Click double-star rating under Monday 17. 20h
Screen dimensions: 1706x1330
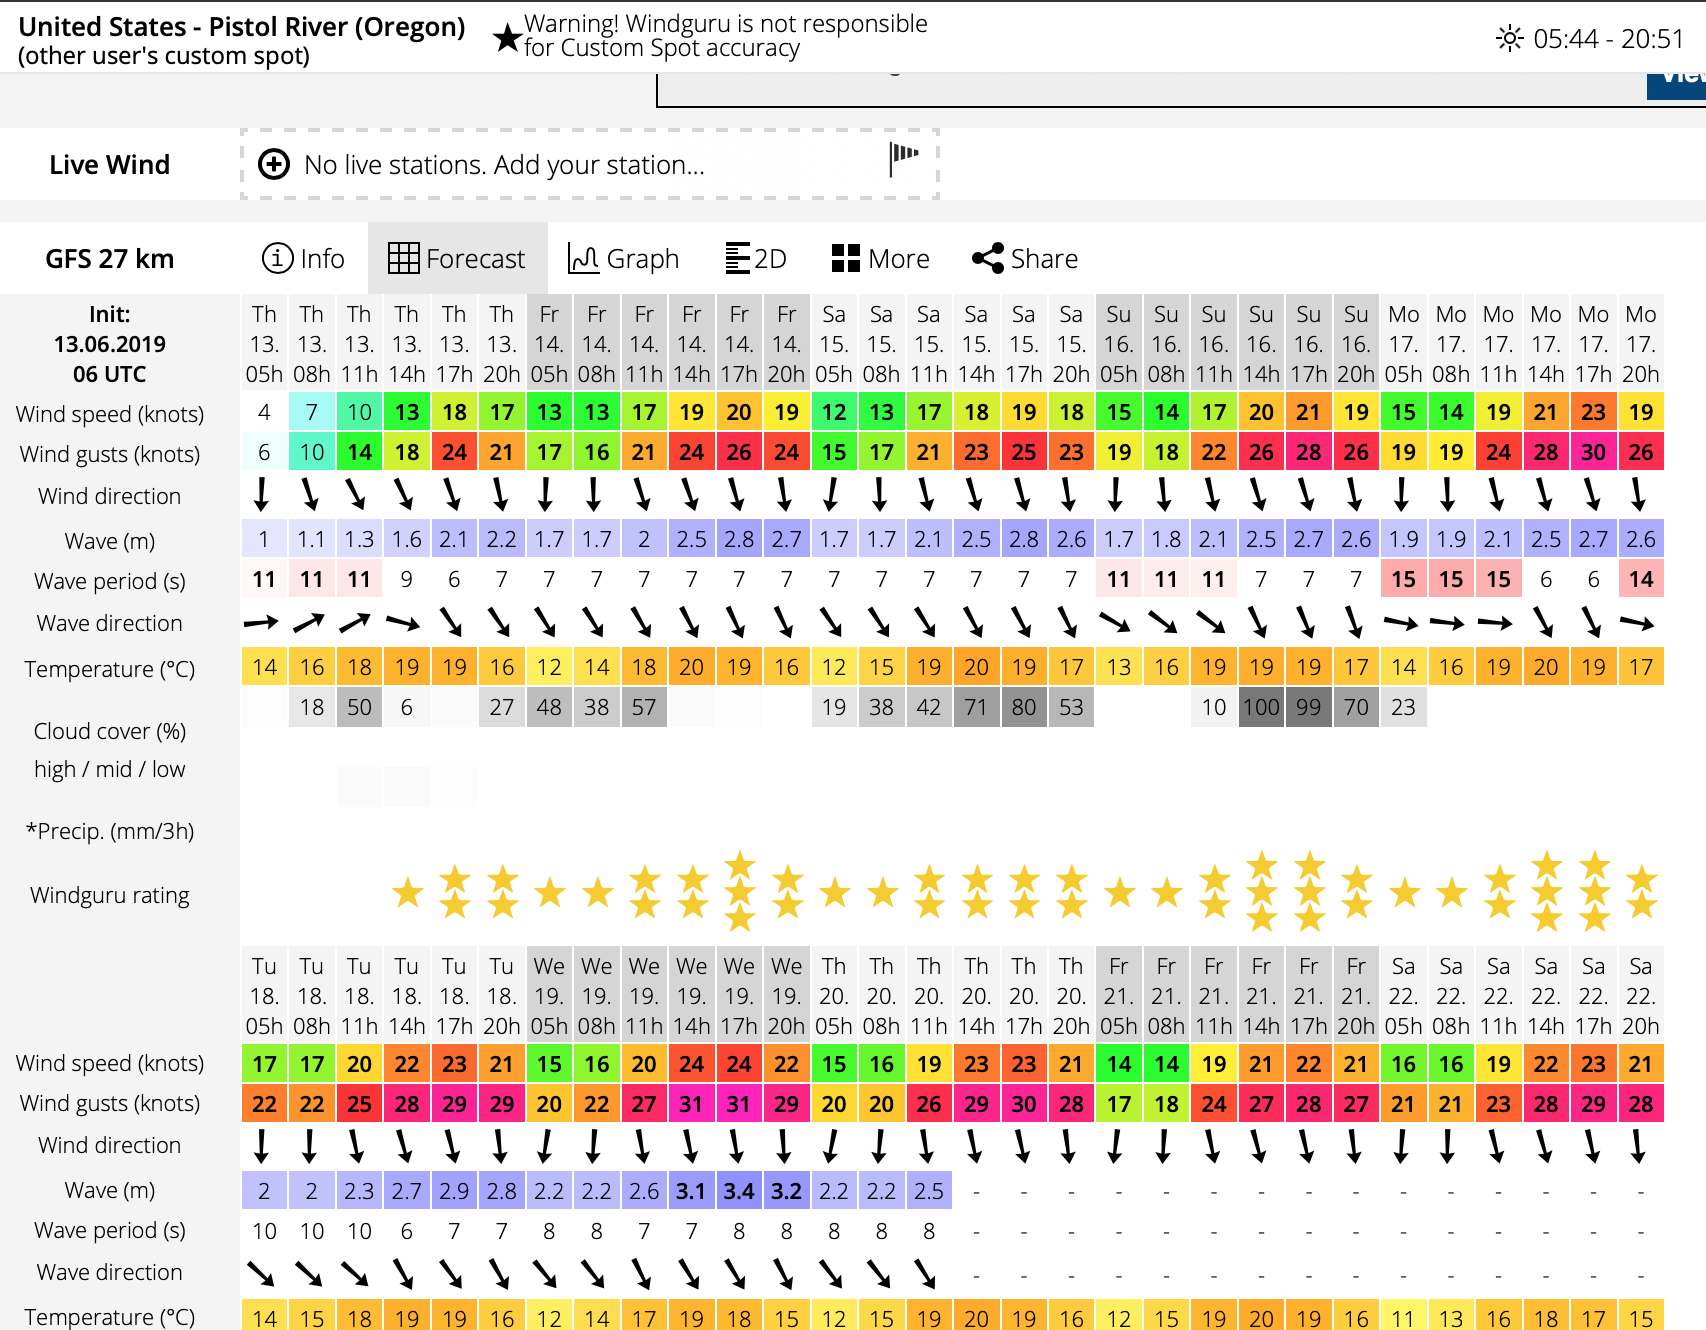pos(1641,892)
